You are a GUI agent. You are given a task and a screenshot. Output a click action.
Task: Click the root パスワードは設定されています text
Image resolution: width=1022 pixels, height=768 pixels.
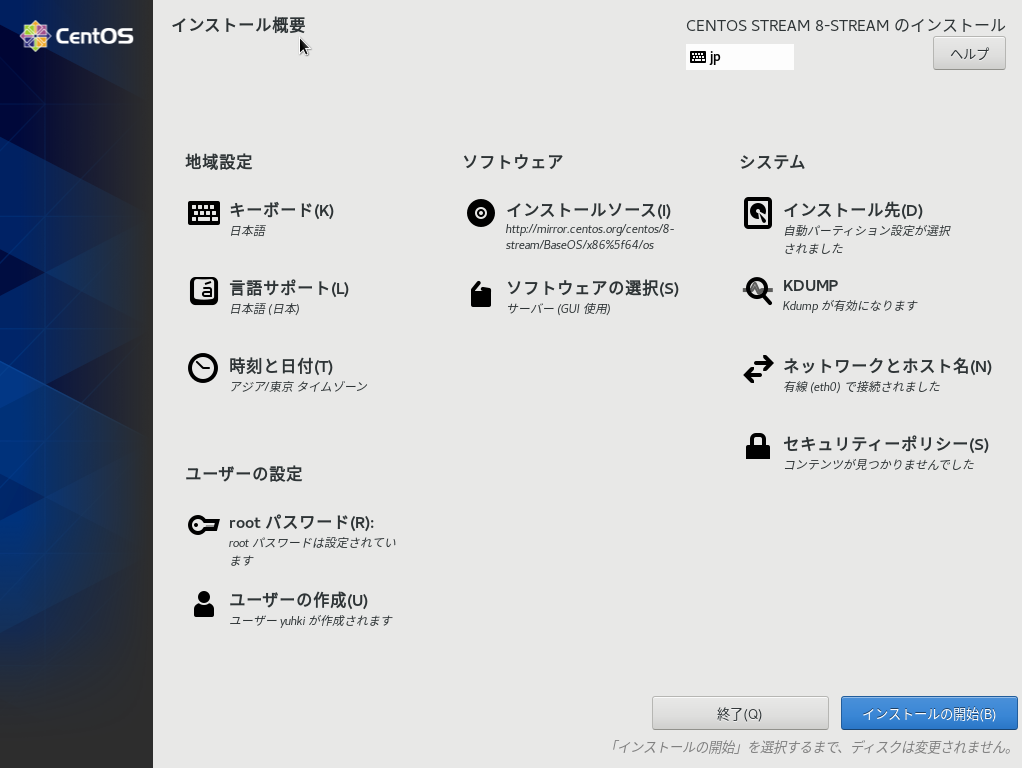click(312, 552)
